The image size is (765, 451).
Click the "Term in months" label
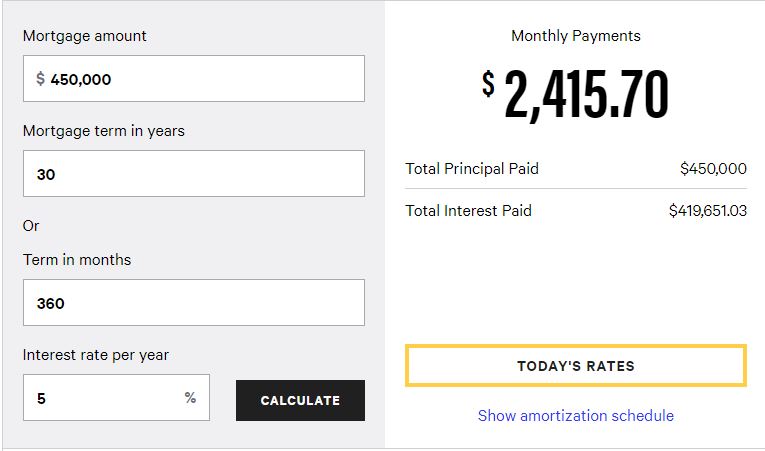point(77,260)
